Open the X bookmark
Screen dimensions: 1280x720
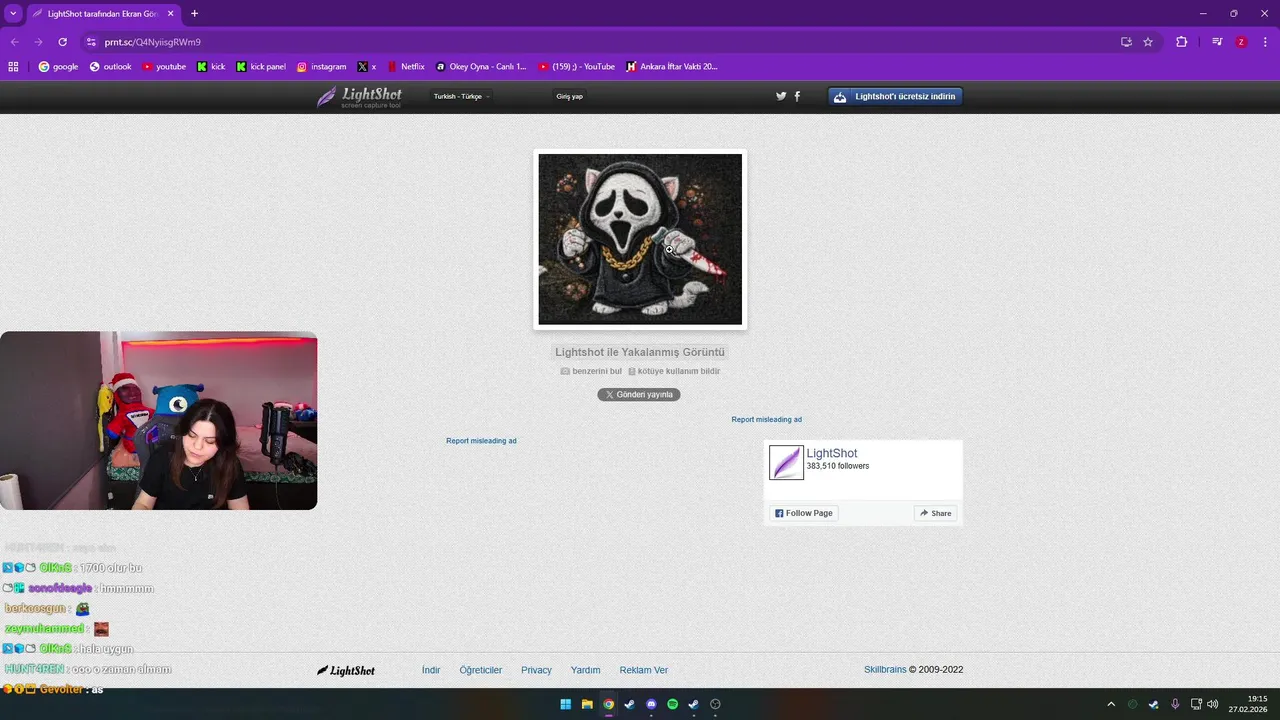(x=367, y=67)
